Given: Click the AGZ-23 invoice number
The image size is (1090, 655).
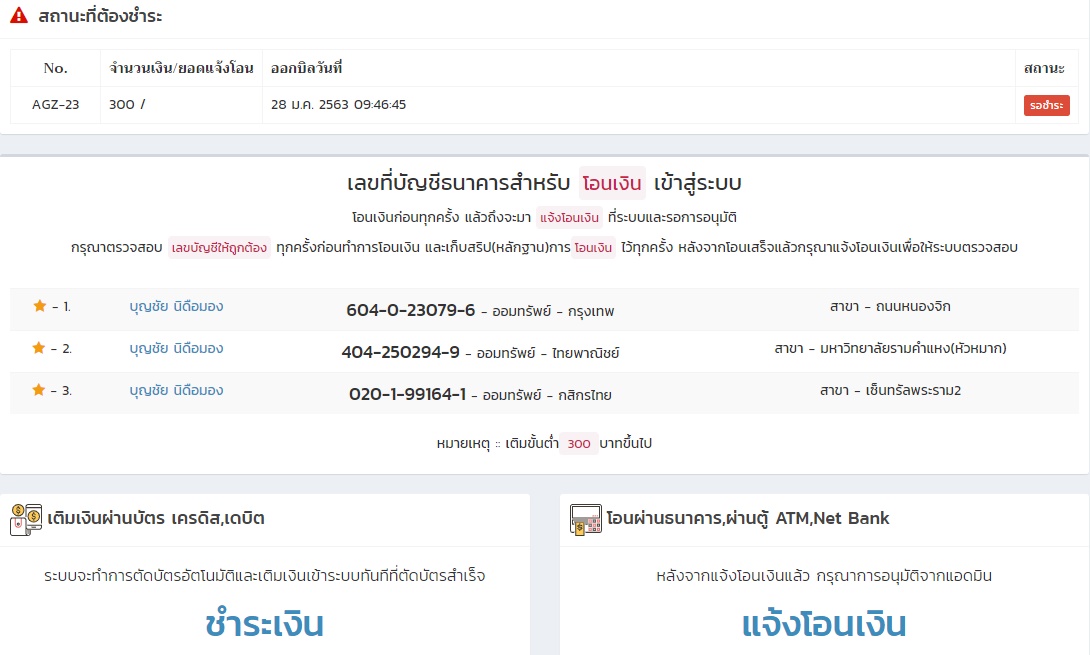Looking at the screenshot, I should pos(55,105).
